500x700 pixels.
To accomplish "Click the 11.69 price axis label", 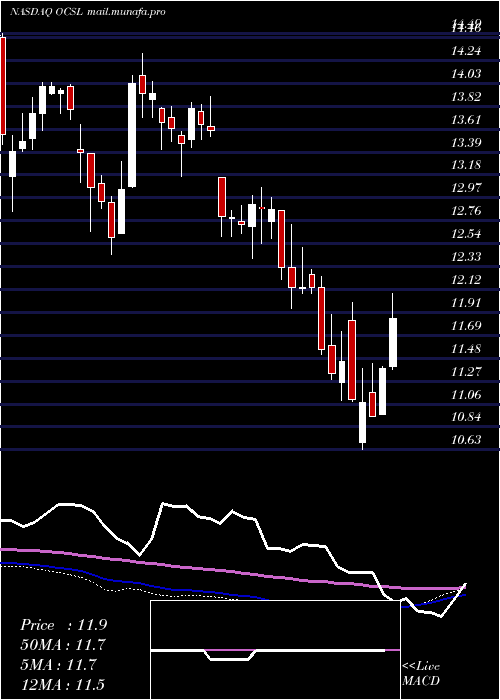I will 467,326.
